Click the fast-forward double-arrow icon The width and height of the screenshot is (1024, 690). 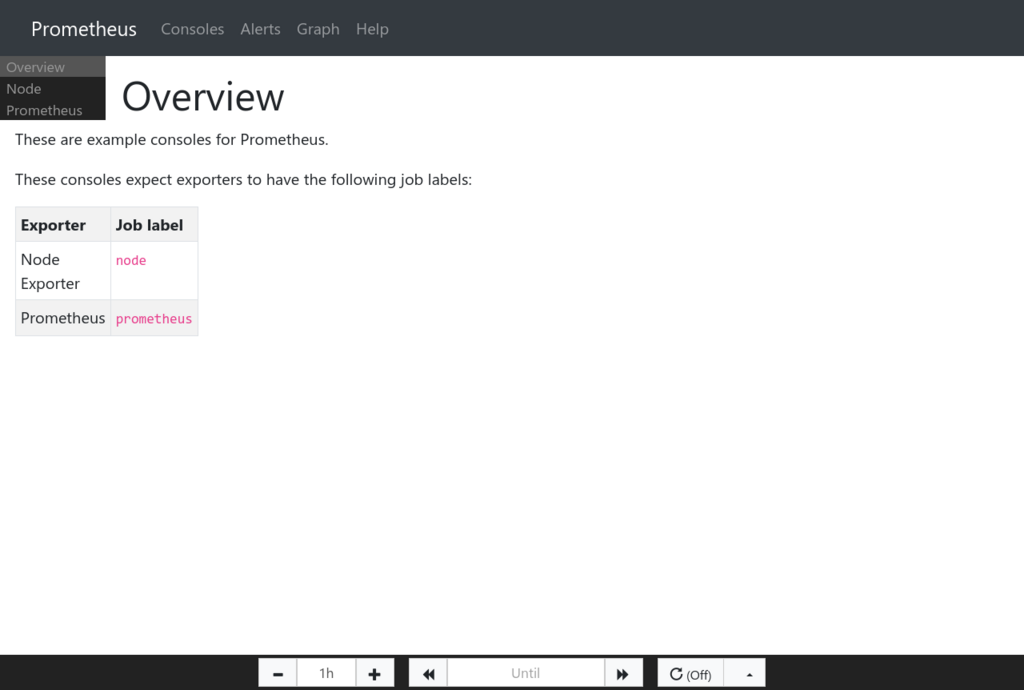point(623,674)
